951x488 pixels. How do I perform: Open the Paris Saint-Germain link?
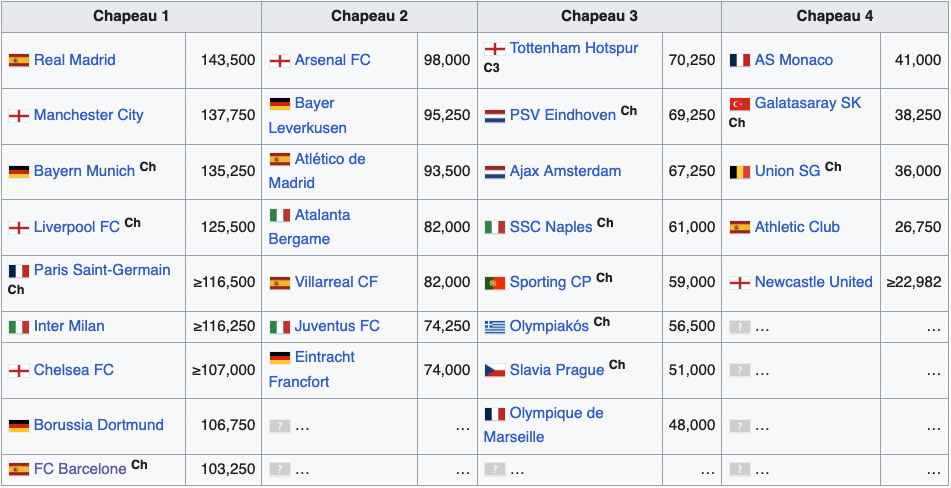[102, 270]
